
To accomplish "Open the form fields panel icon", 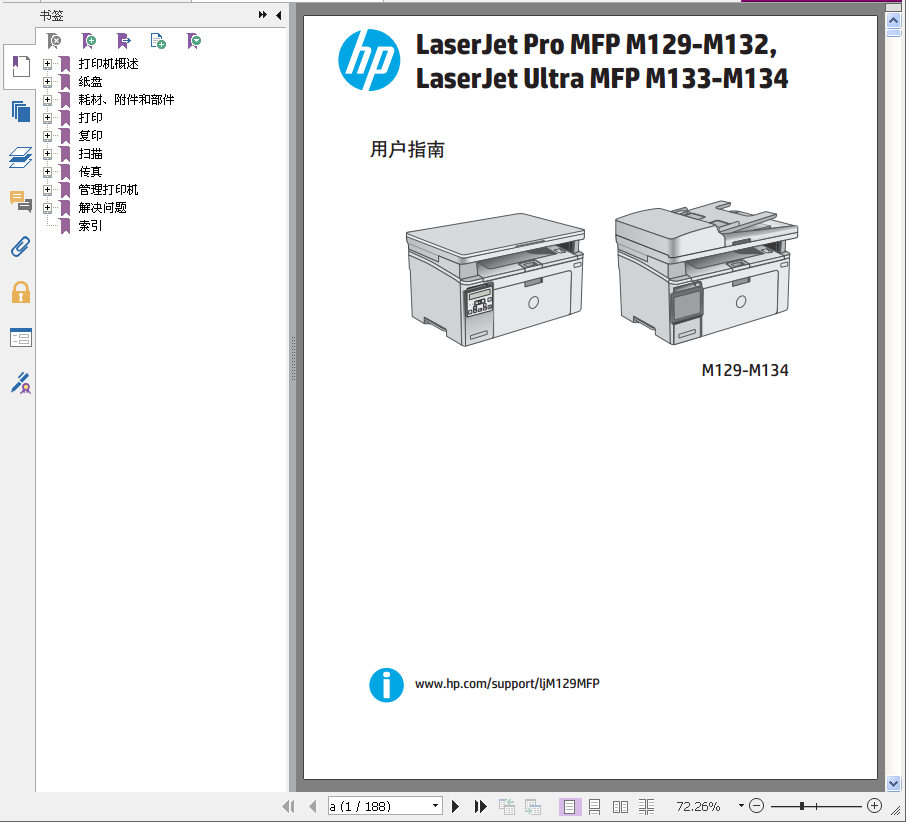I will point(21,338).
